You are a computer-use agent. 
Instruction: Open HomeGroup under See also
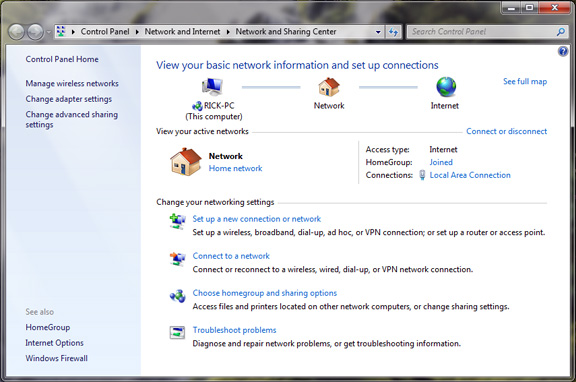point(48,327)
